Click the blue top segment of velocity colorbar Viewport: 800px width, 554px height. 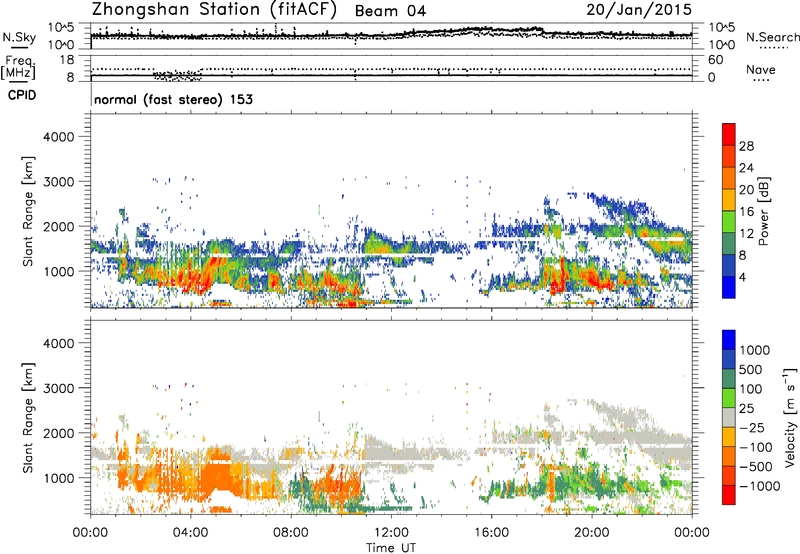(729, 340)
